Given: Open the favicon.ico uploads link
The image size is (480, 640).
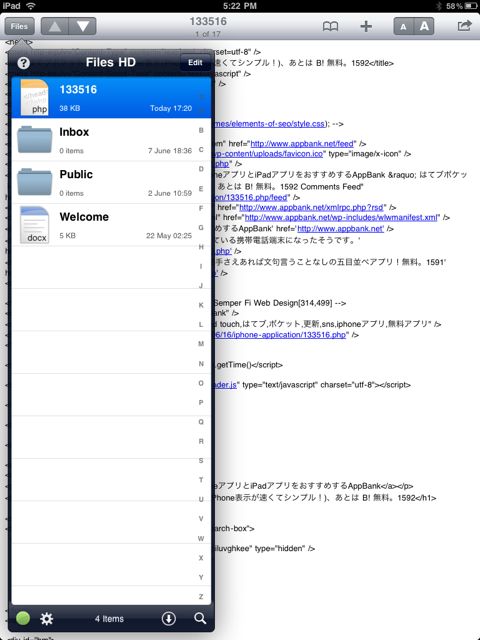Looking at the screenshot, I should click(269, 154).
